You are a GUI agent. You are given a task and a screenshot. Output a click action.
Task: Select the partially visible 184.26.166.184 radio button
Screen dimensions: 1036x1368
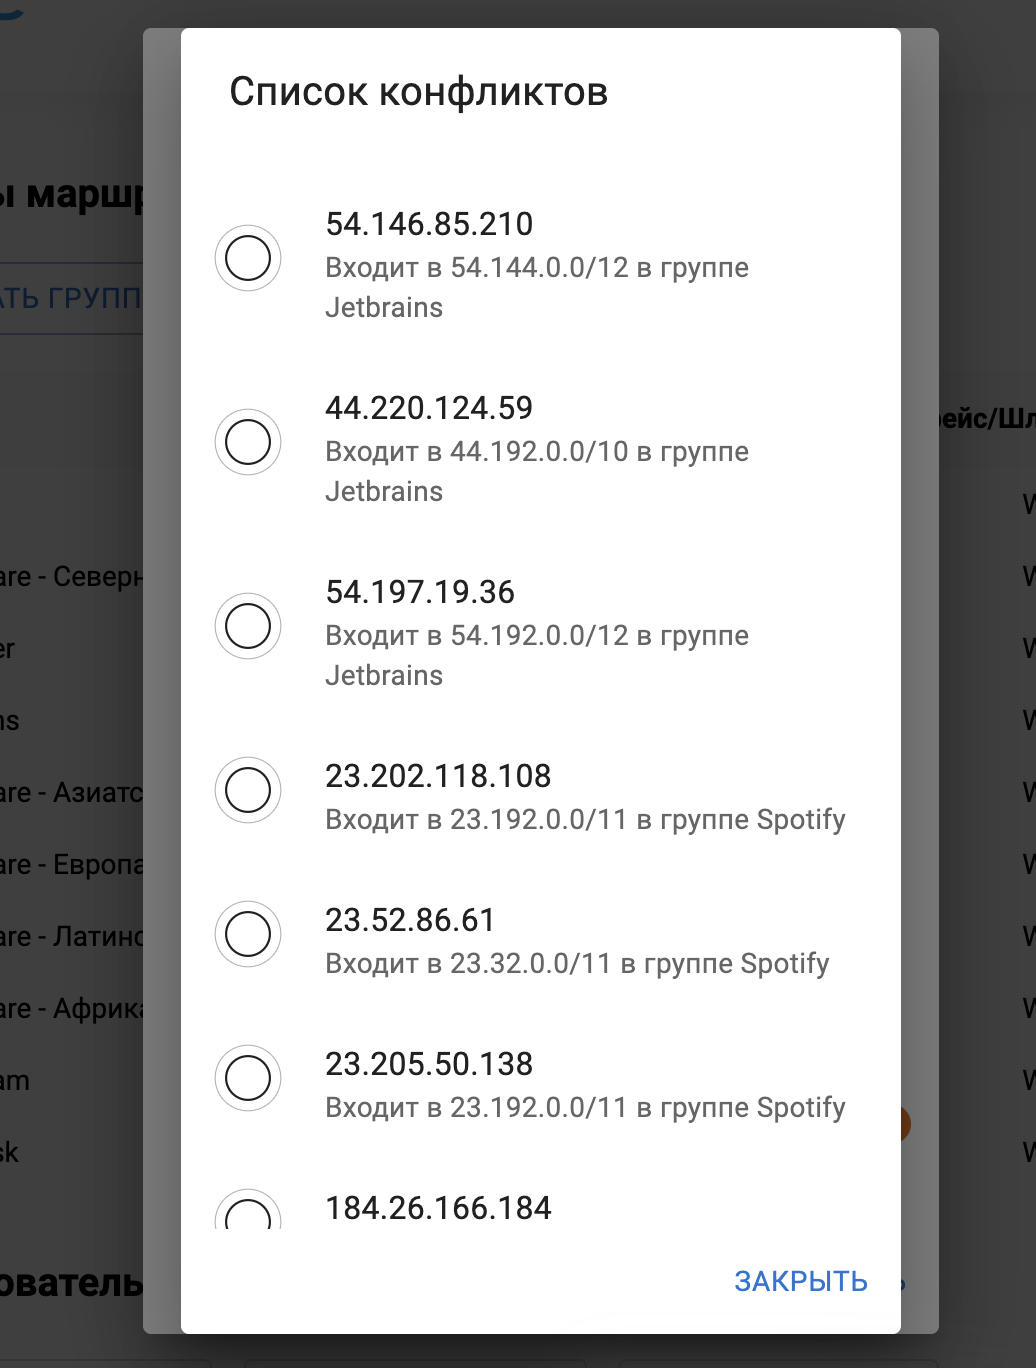pyautogui.click(x=248, y=1212)
